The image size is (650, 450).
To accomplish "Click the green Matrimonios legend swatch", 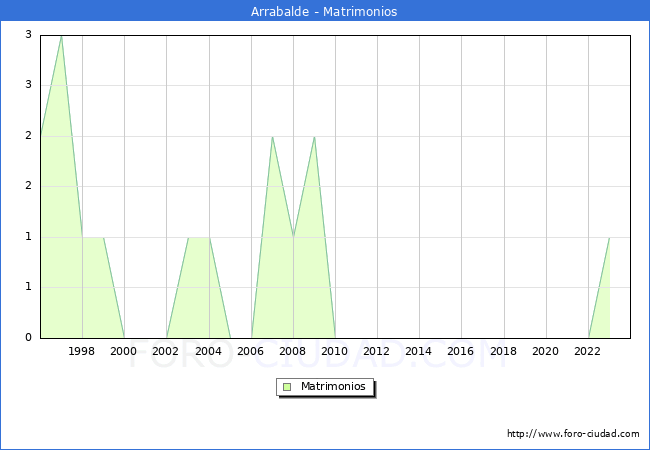I will click(287, 387).
